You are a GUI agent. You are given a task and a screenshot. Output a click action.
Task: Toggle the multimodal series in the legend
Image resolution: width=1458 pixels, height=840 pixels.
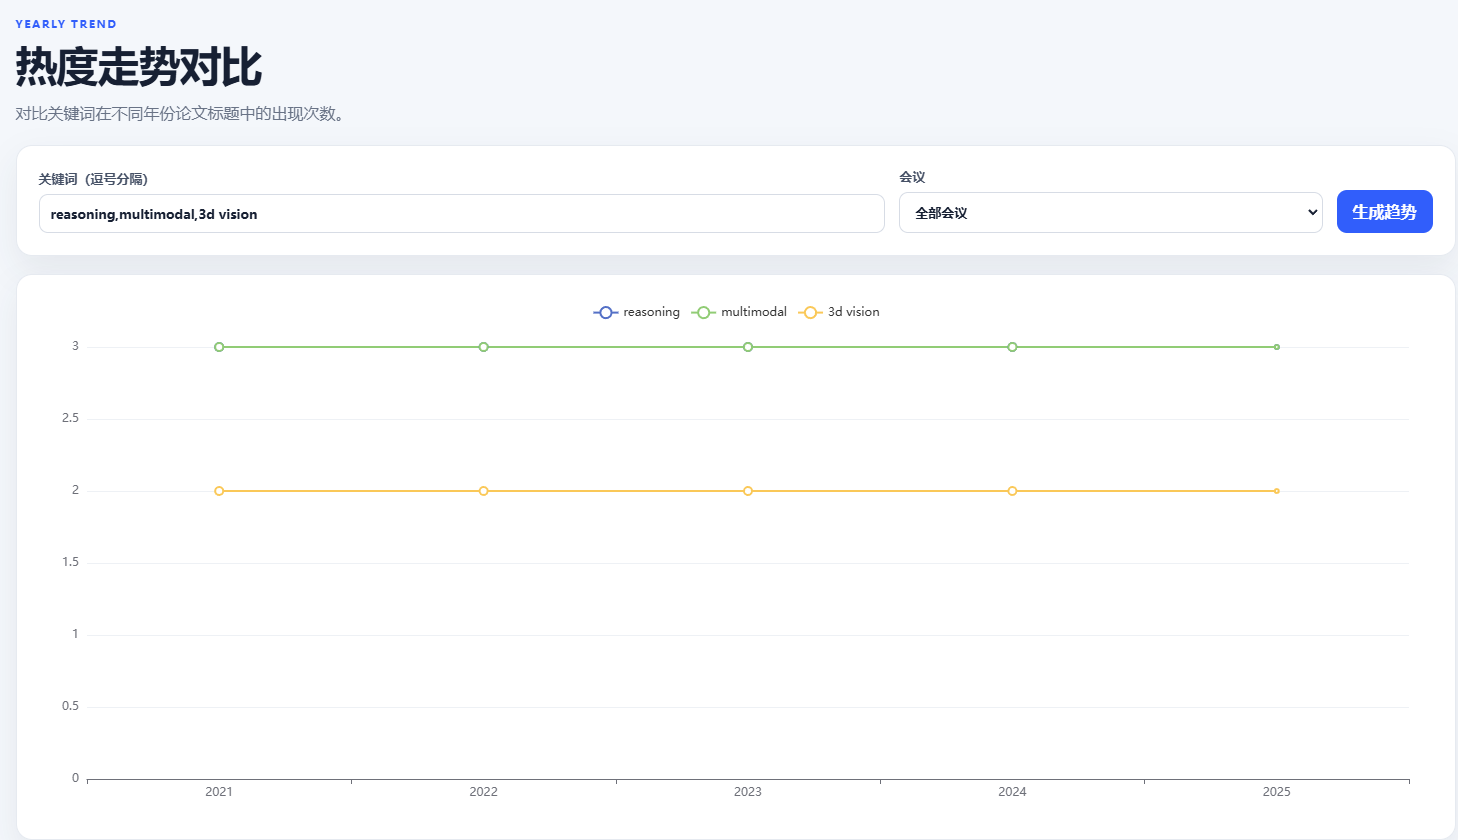[x=739, y=312]
